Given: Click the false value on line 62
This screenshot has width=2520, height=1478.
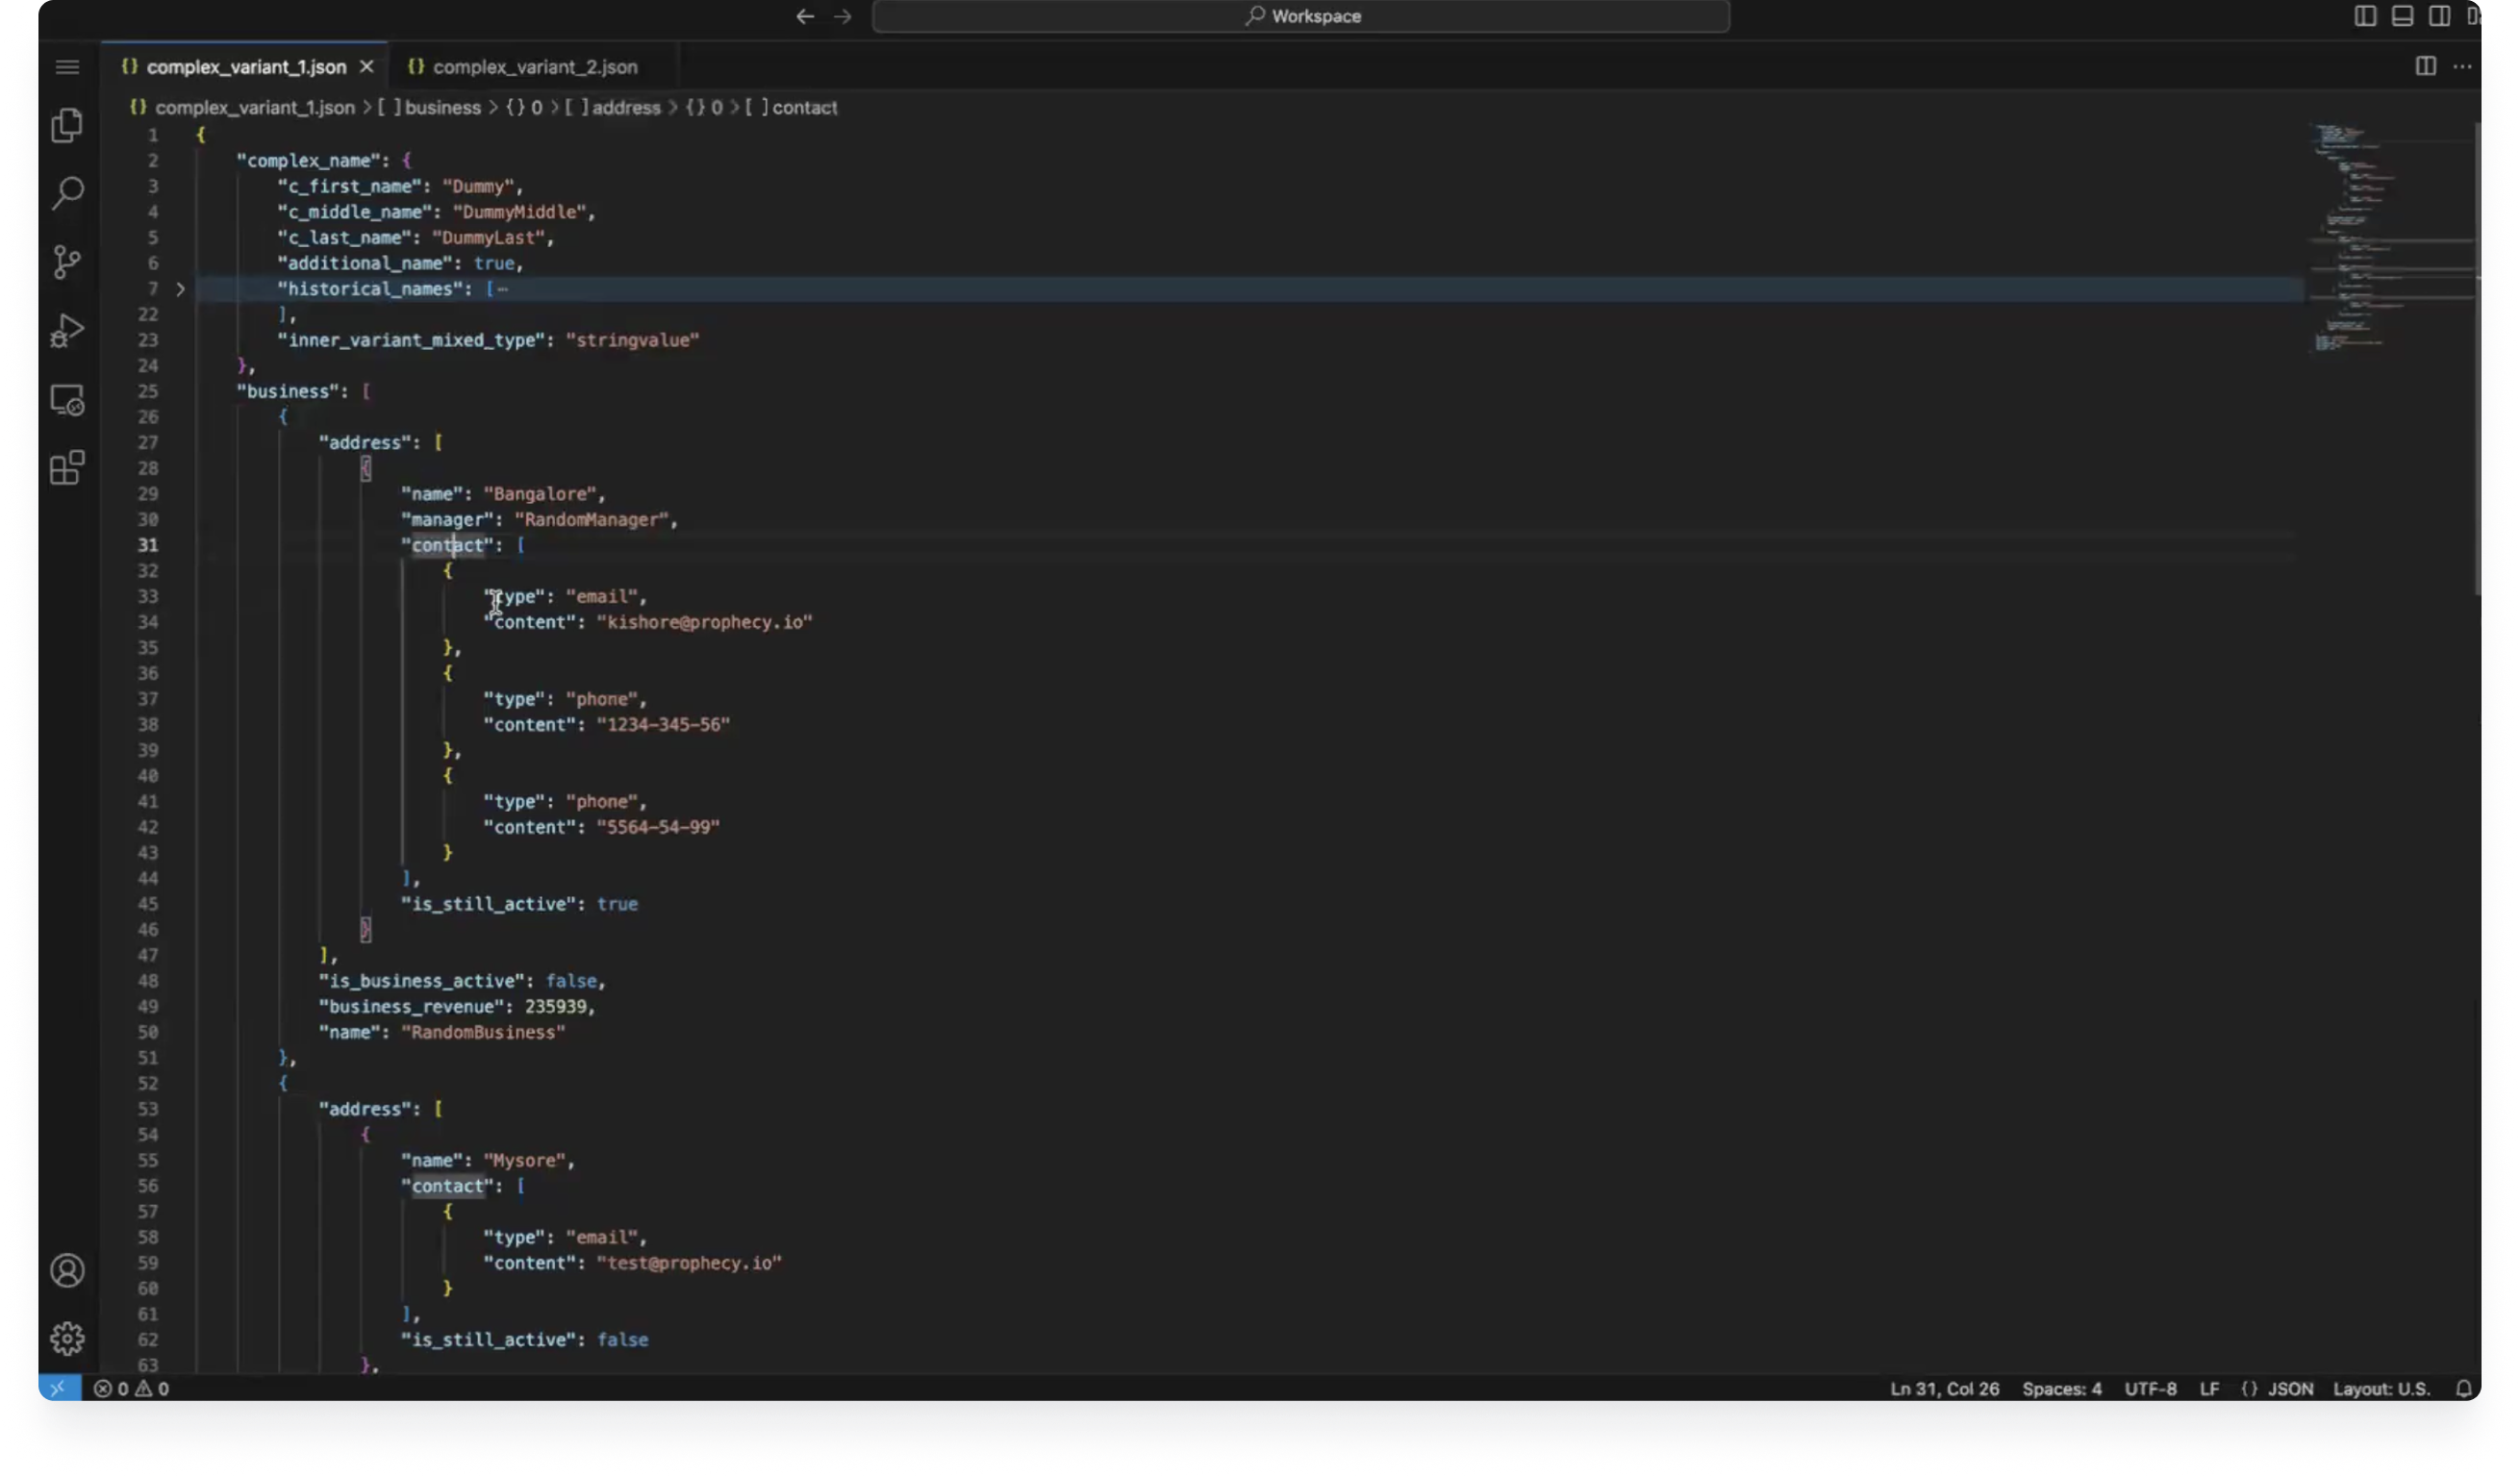Looking at the screenshot, I should [x=622, y=1340].
